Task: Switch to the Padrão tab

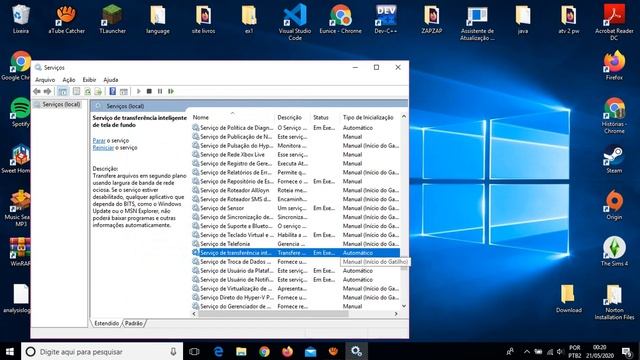Action: point(134,323)
